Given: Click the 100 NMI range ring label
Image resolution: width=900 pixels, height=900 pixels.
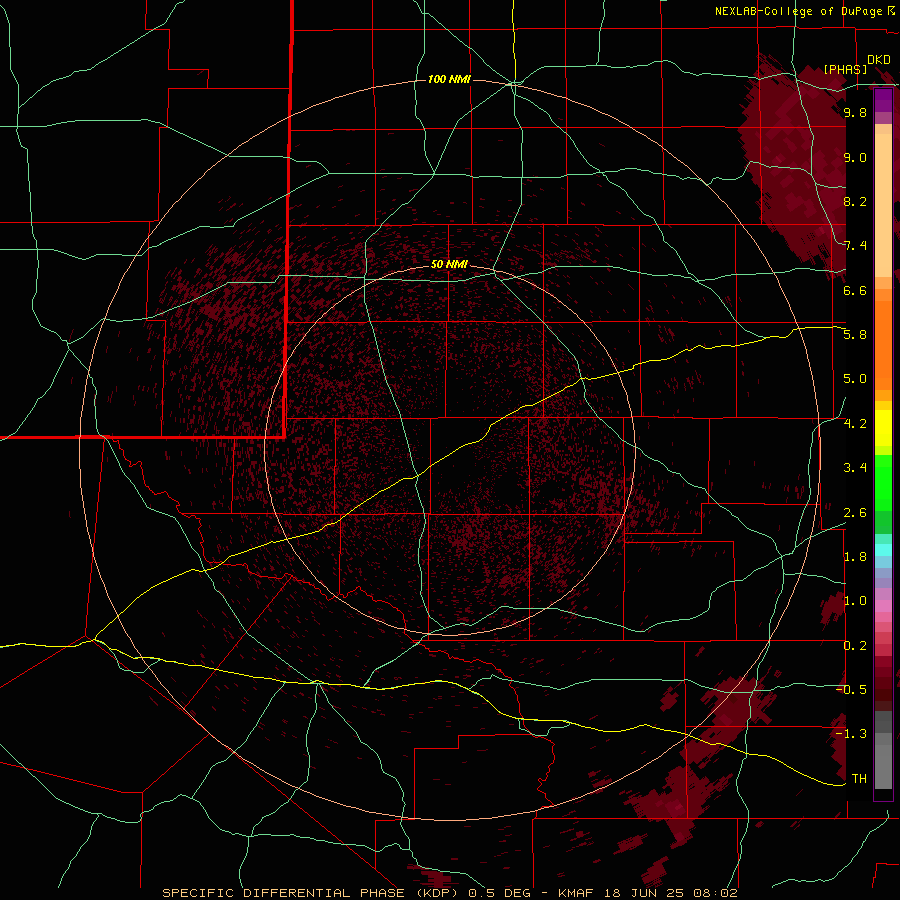Looking at the screenshot, I should pyautogui.click(x=449, y=79).
